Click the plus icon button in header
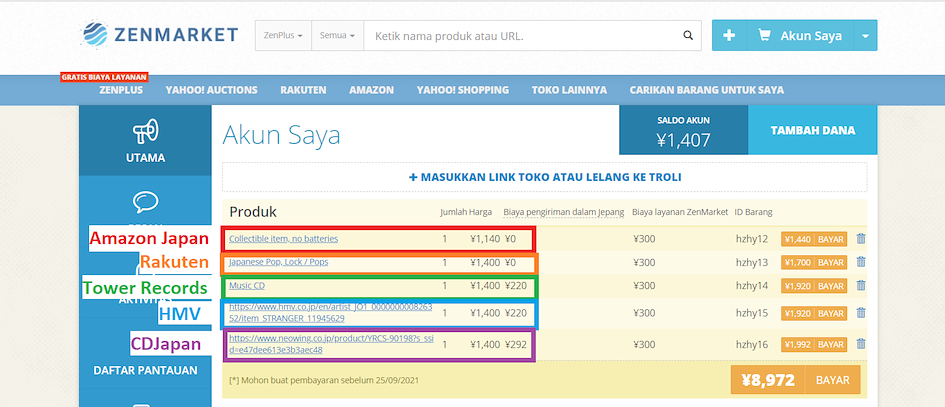The image size is (945, 407). [729, 36]
